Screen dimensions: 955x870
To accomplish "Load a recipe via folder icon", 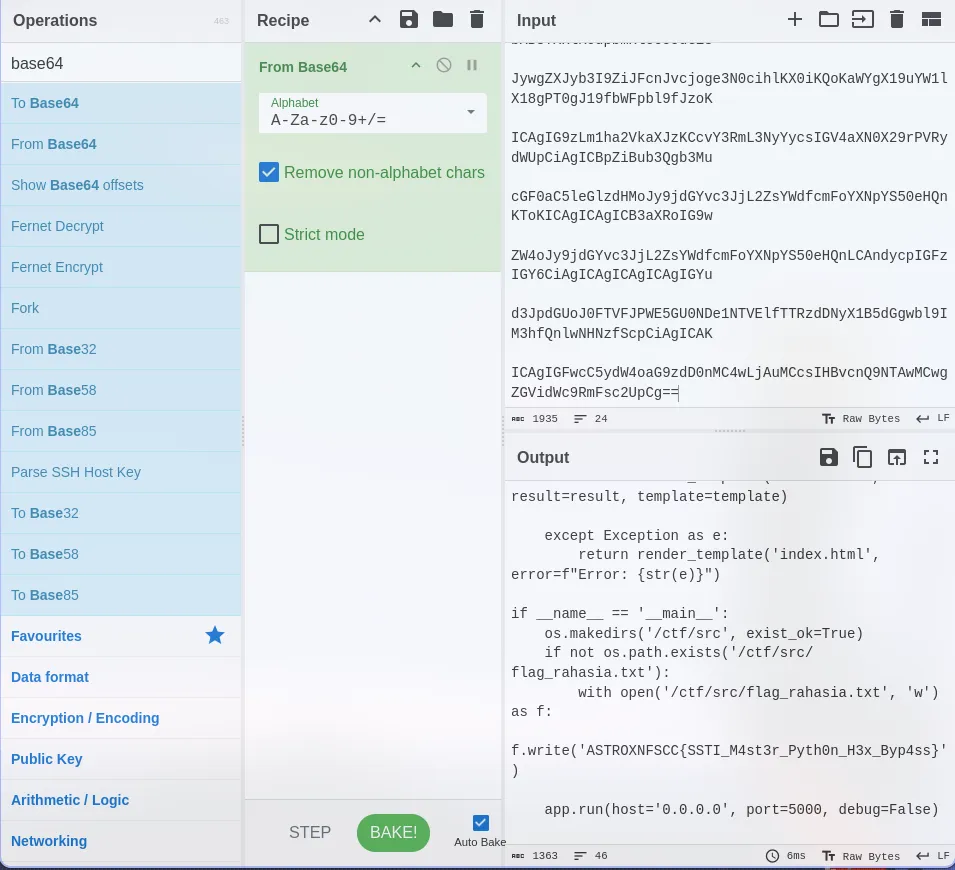I will 442,20.
